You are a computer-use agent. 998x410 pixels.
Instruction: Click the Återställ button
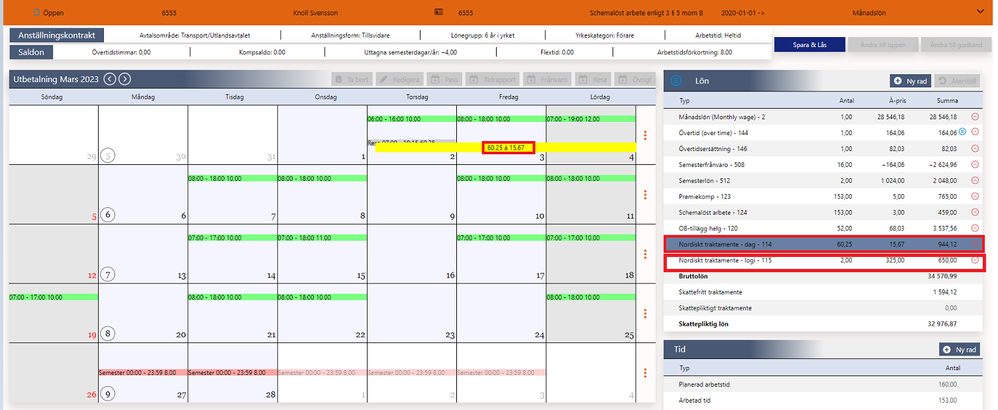pos(957,81)
